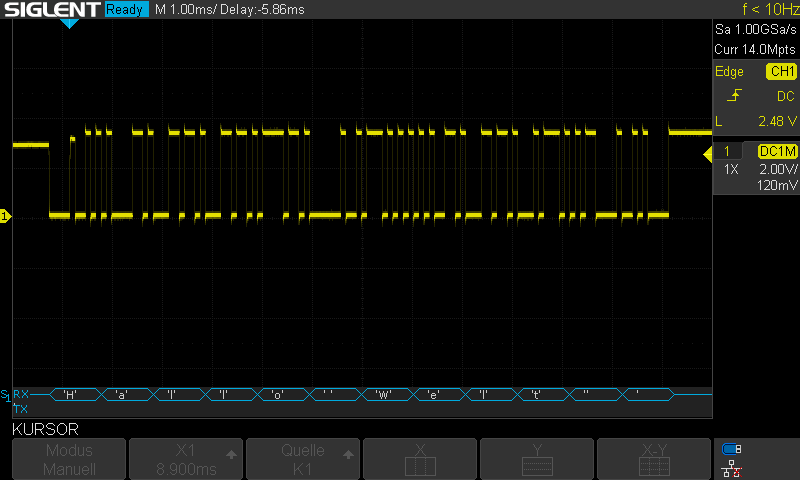The image size is (800, 480).
Task: Select the X1 8.900ms cursor softkey
Action: pos(186,459)
